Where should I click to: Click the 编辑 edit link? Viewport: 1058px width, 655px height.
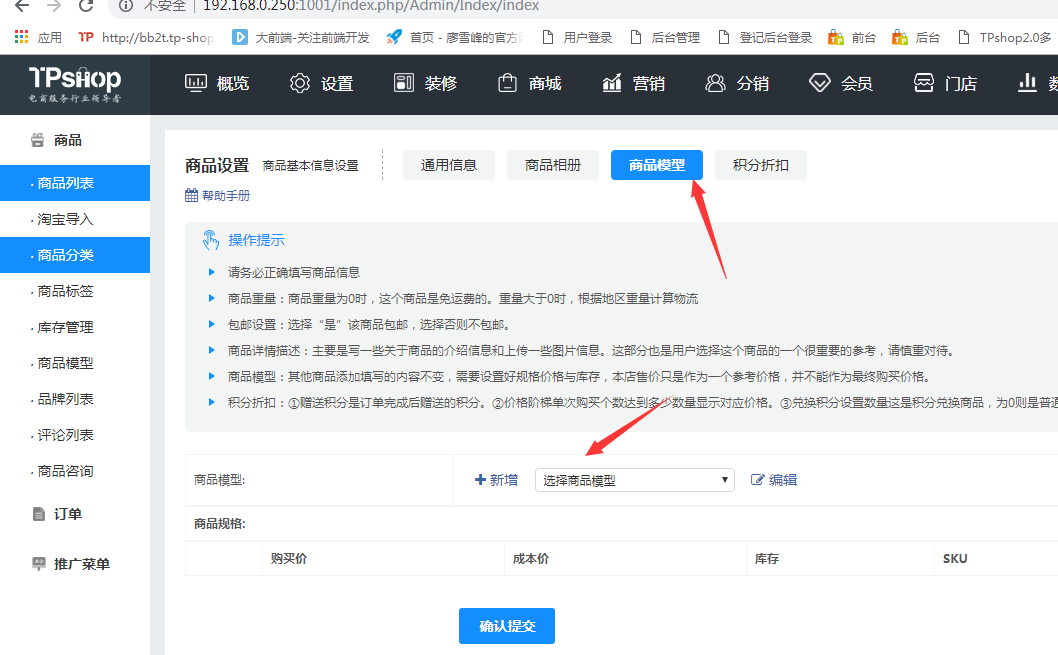click(772, 480)
